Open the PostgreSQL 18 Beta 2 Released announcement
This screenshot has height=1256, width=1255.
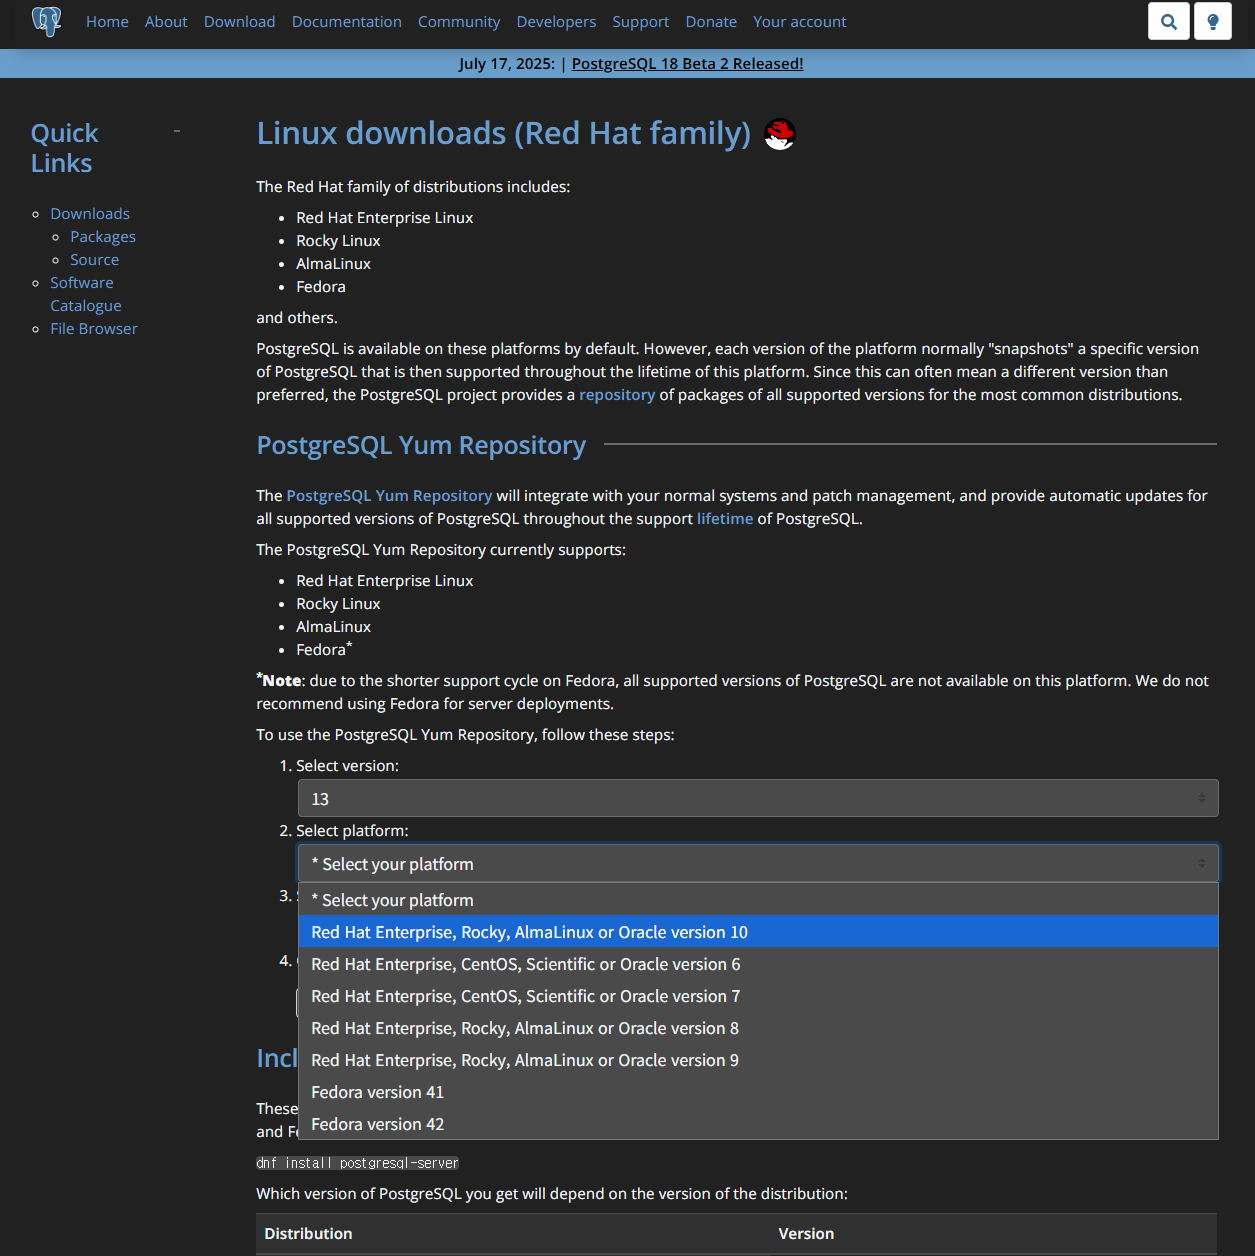click(x=687, y=63)
